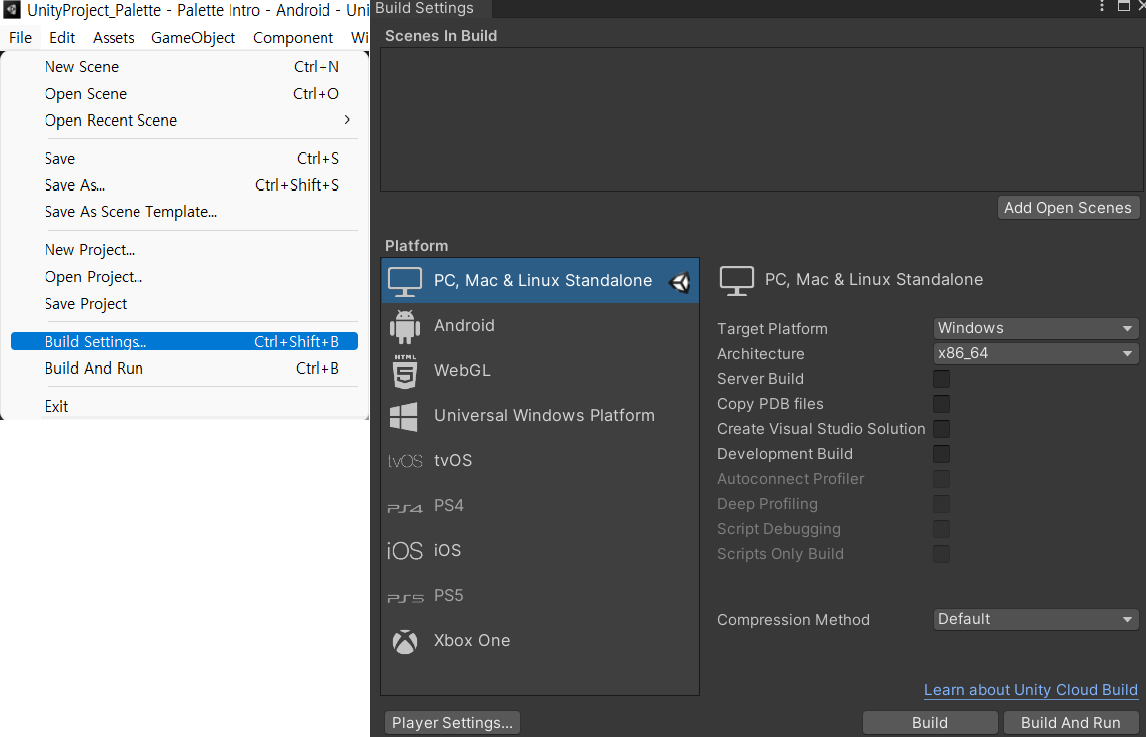
Task: Open the Target Platform dropdown
Action: [x=1036, y=328]
